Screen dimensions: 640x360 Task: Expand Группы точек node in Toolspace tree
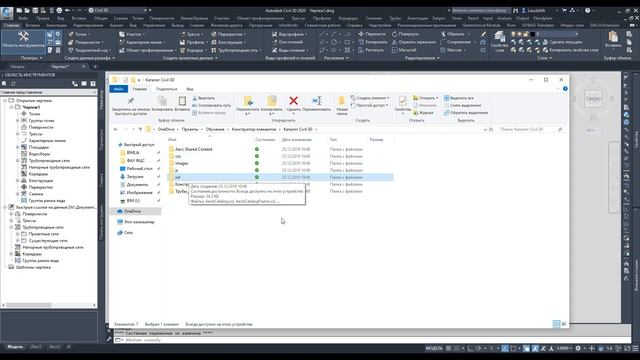point(18,121)
